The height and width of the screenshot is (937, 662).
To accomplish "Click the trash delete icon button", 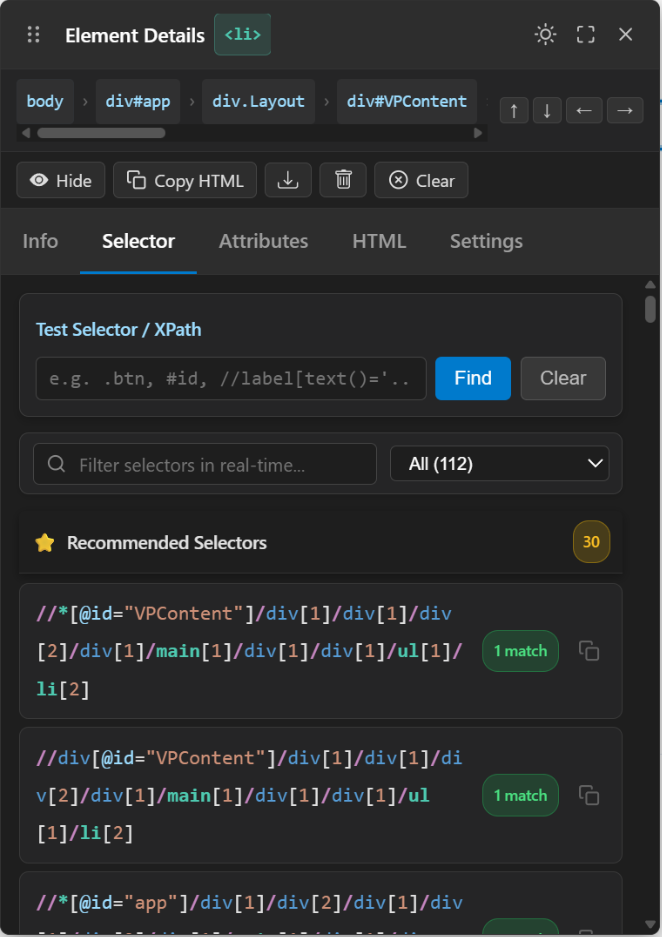I will click(x=343, y=180).
